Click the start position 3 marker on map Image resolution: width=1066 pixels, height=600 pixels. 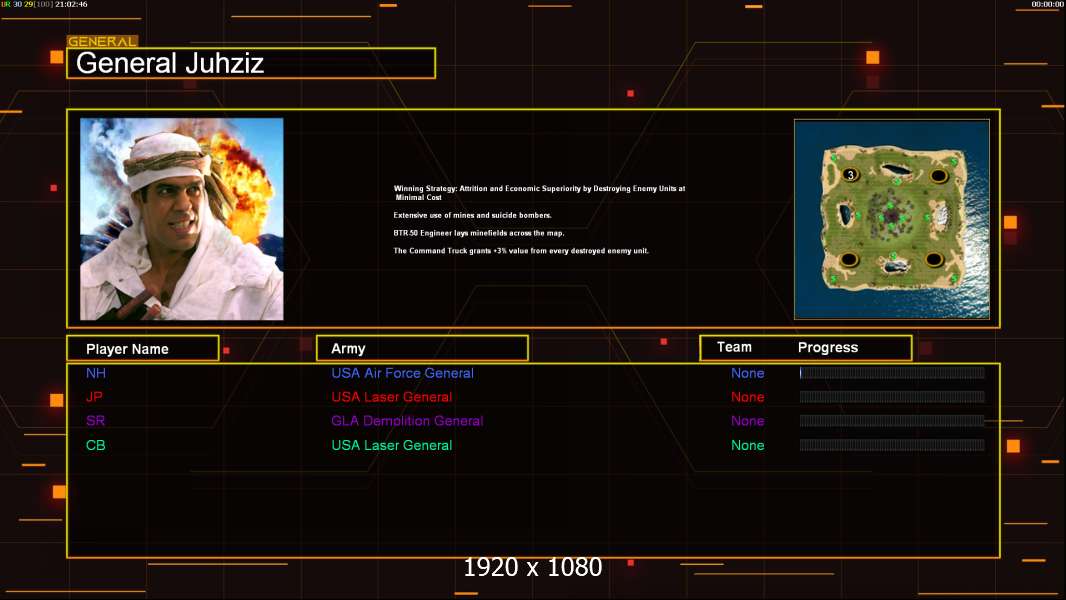(850, 175)
